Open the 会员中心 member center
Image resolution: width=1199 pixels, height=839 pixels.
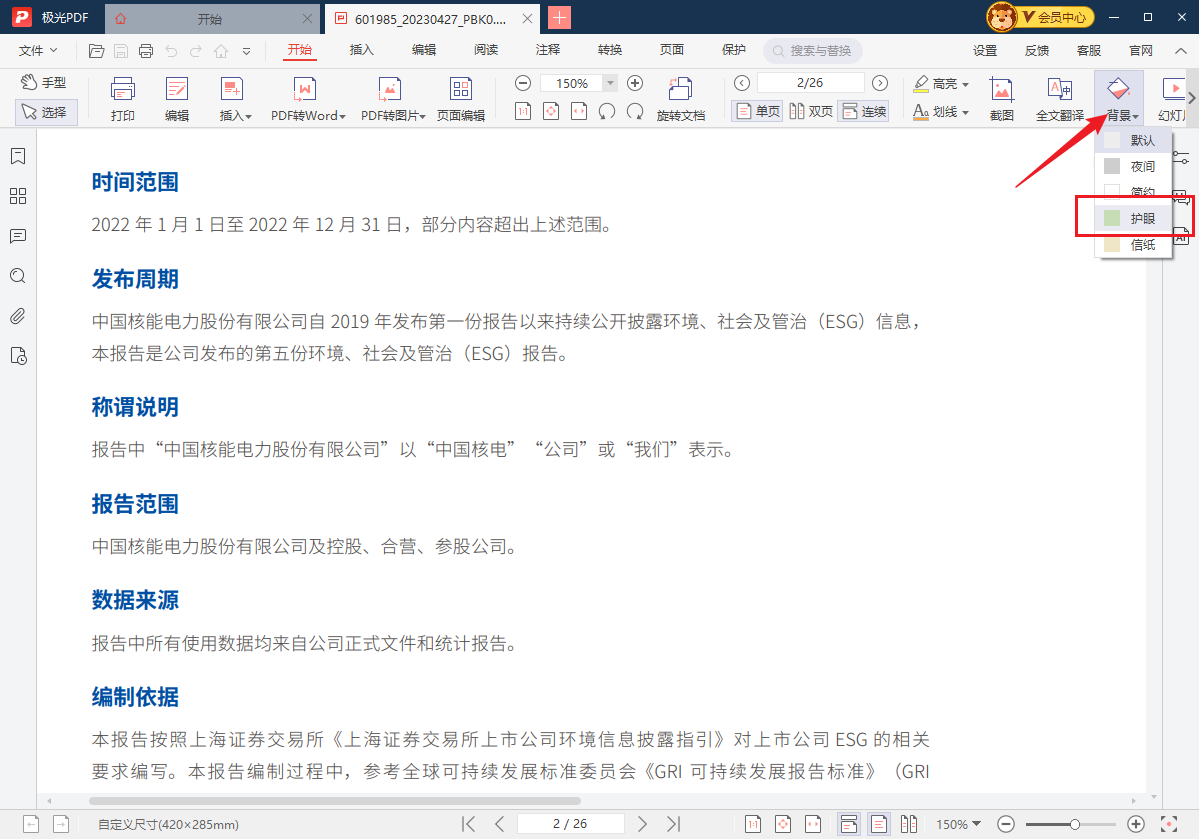pyautogui.click(x=1040, y=17)
